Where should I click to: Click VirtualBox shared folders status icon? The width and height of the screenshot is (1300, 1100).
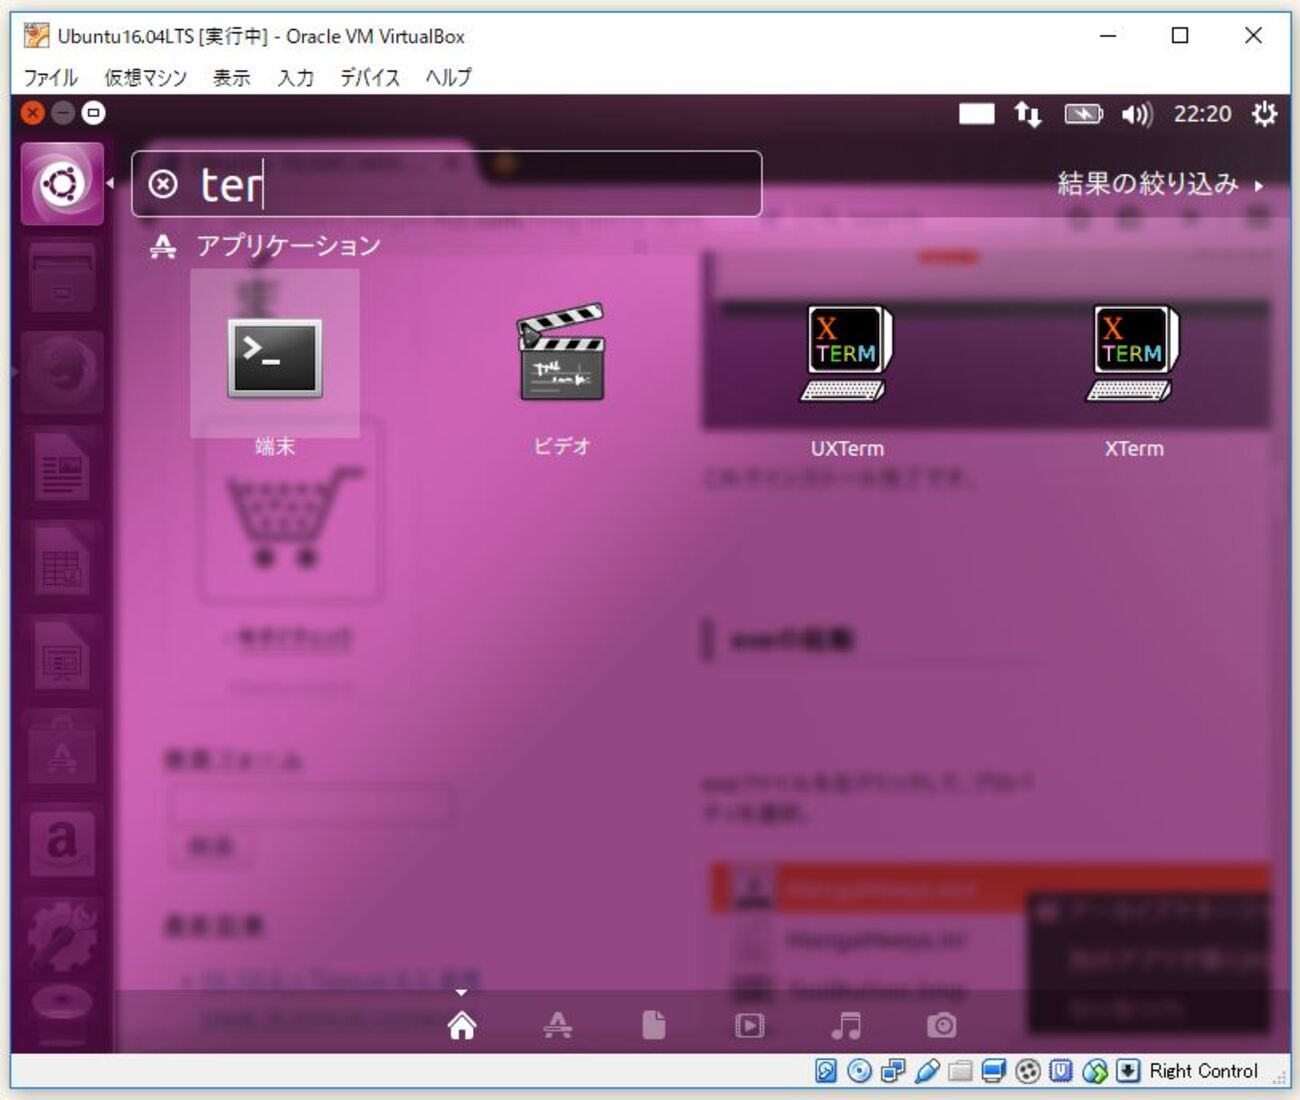click(960, 1071)
